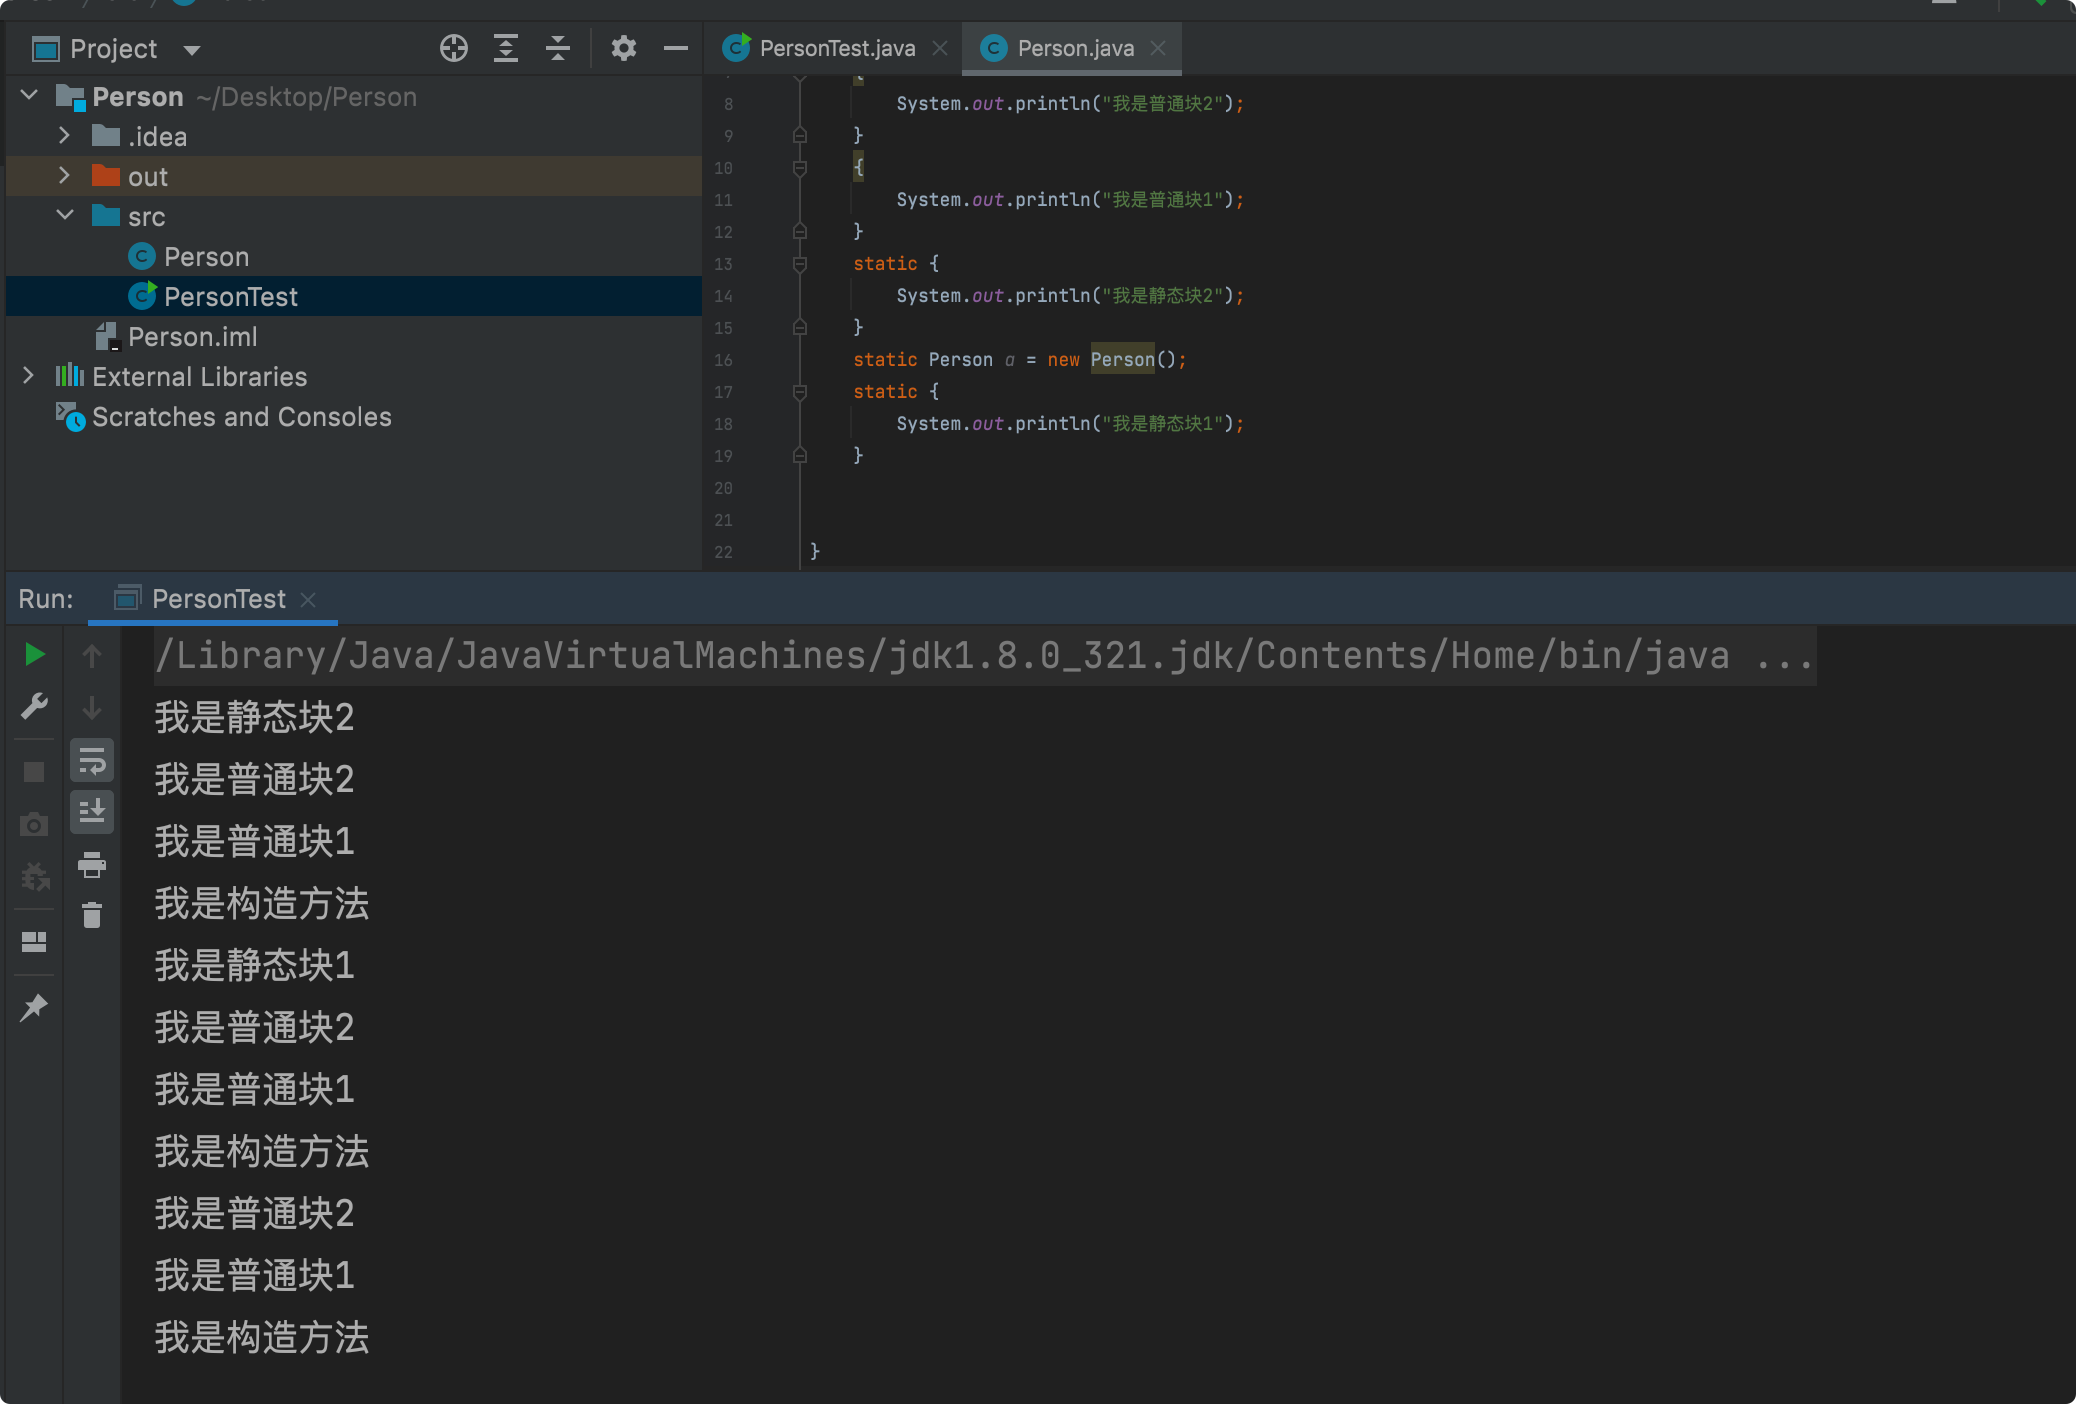Print the console contents
Viewport: 2076px width, 1404px height.
click(93, 866)
